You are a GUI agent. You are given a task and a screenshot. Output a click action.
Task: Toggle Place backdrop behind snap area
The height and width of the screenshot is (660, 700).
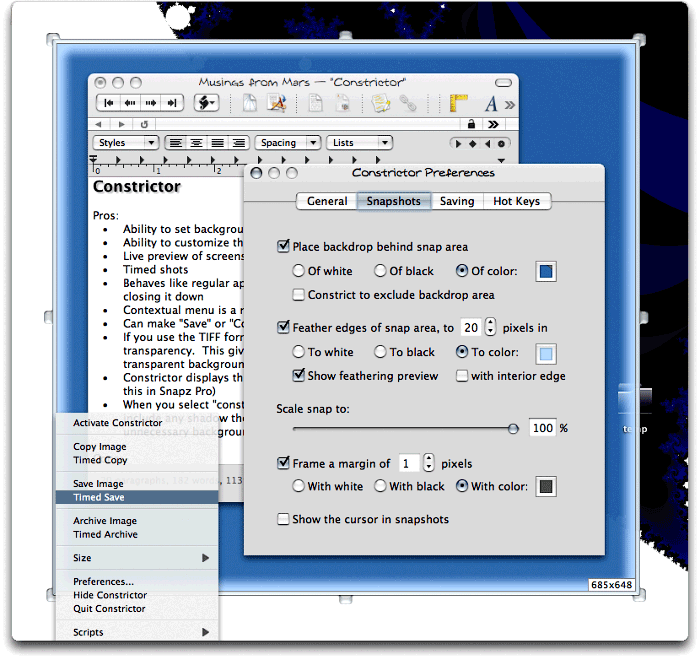(x=283, y=246)
